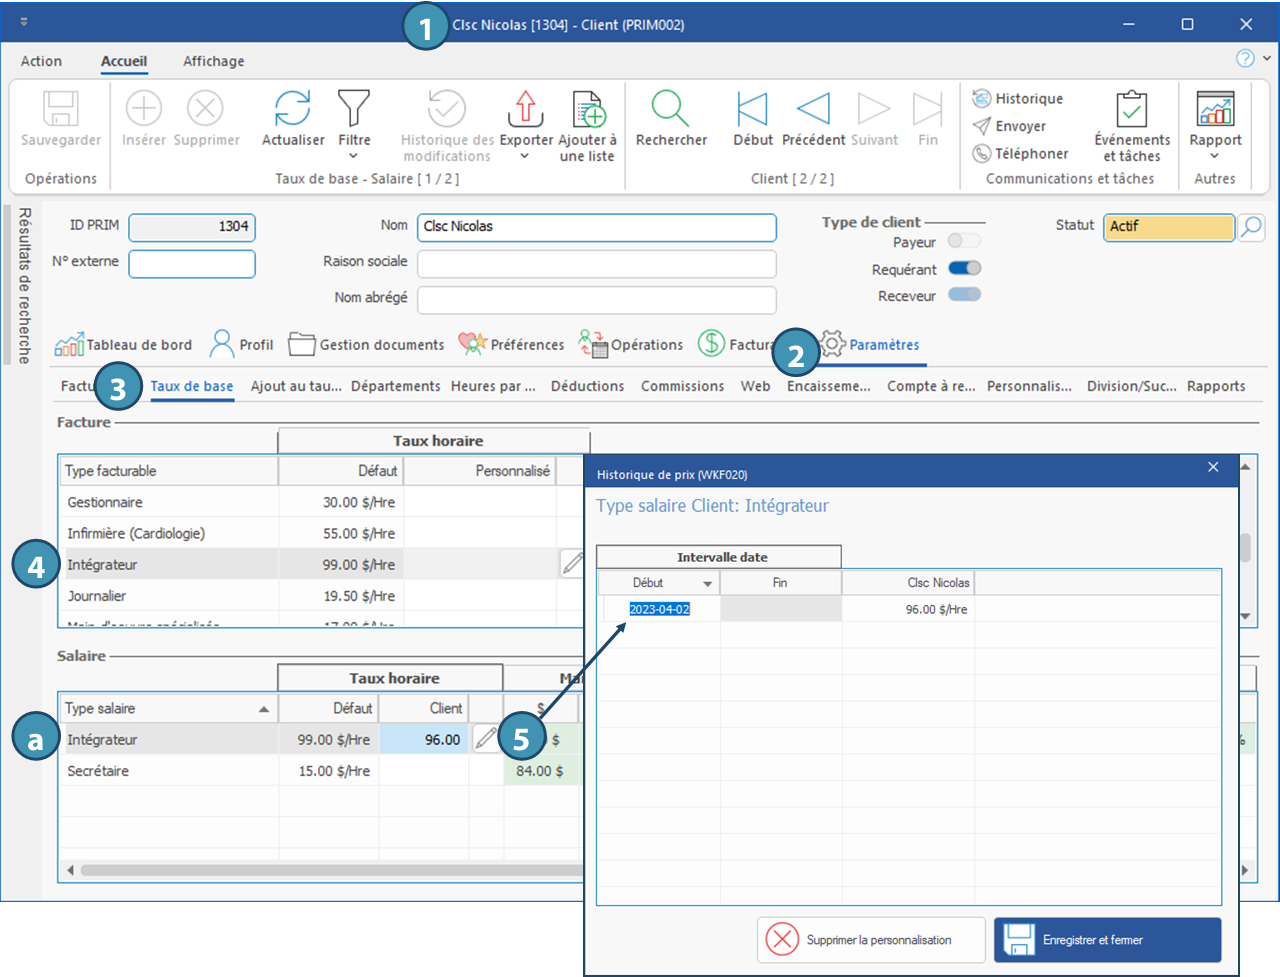Open the Rechercher search tool

tap(670, 109)
